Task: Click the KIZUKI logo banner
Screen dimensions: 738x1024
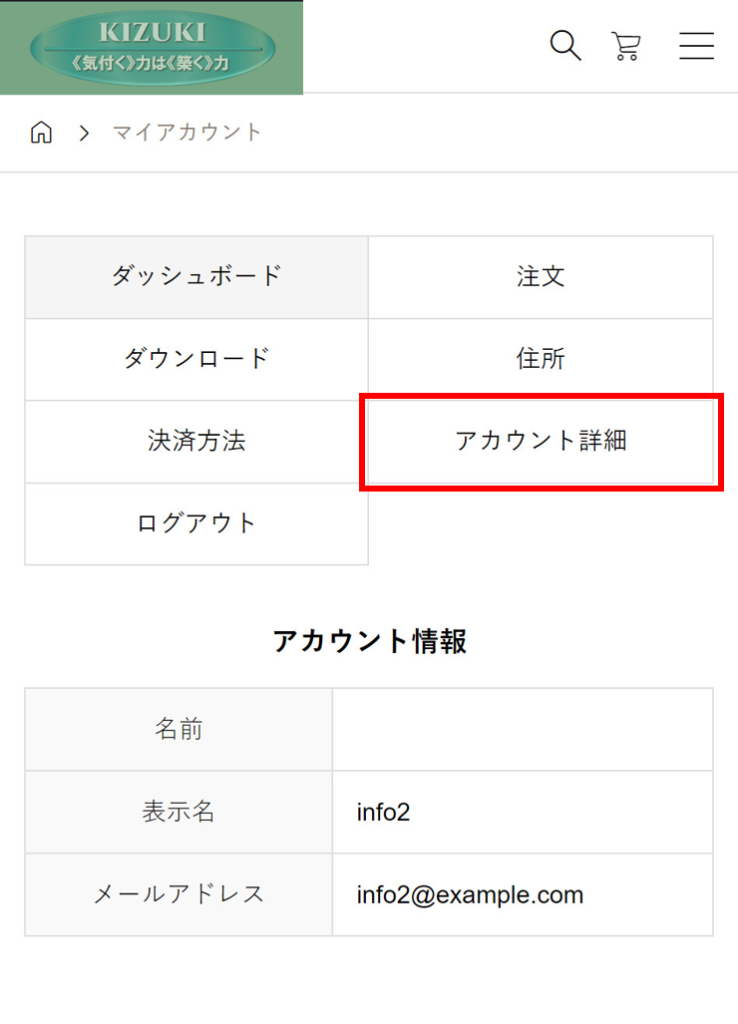Action: pyautogui.click(x=152, y=47)
